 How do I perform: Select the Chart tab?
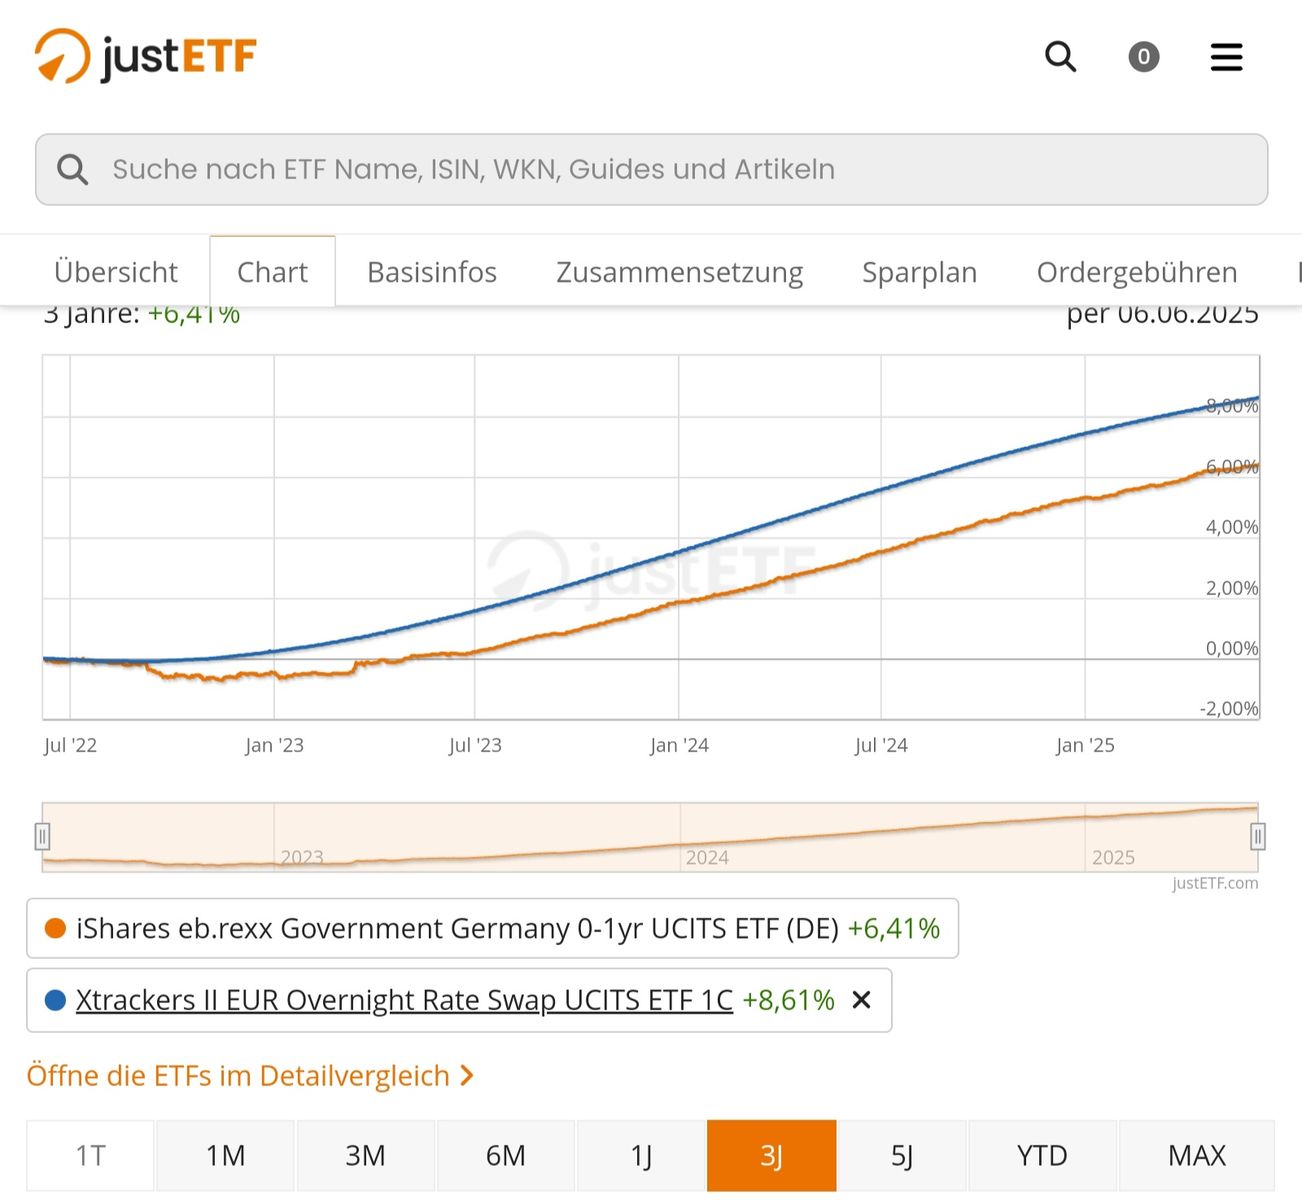click(272, 272)
